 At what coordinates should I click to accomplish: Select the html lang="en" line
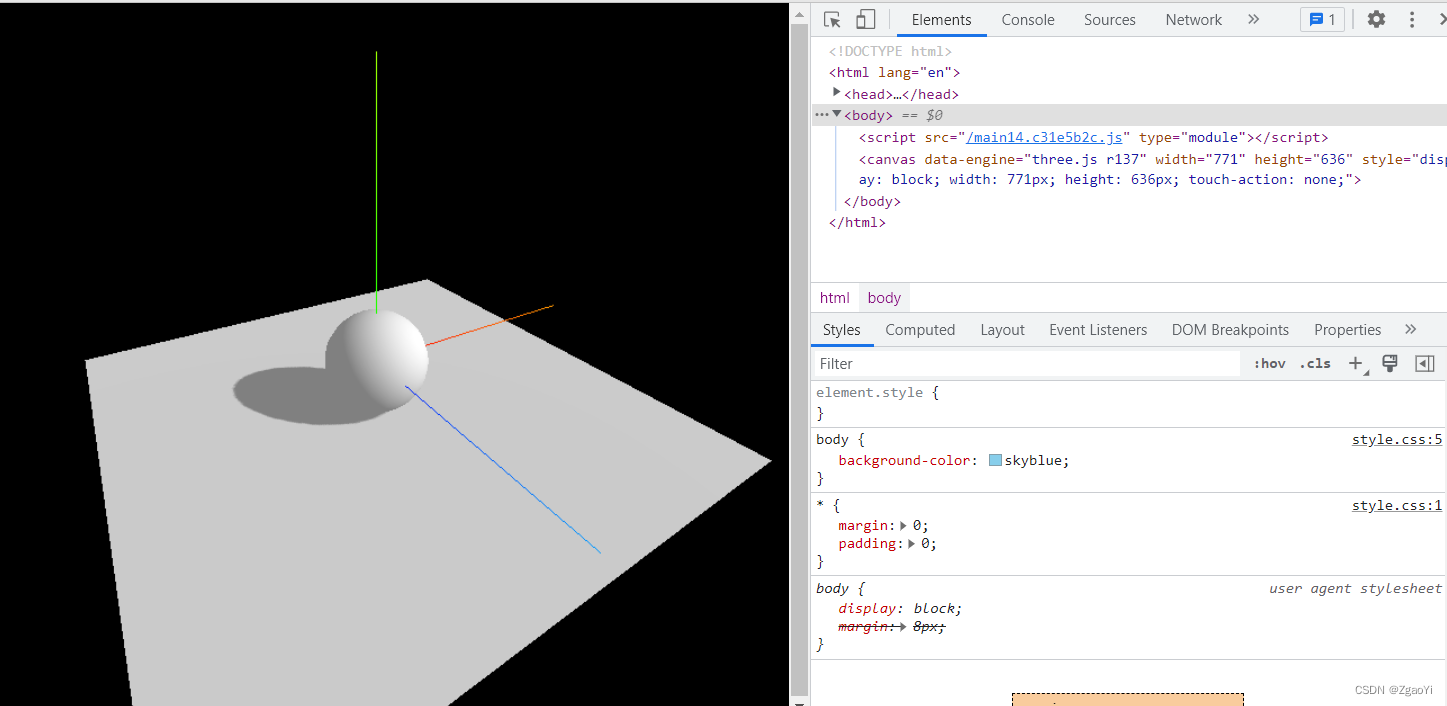(894, 73)
